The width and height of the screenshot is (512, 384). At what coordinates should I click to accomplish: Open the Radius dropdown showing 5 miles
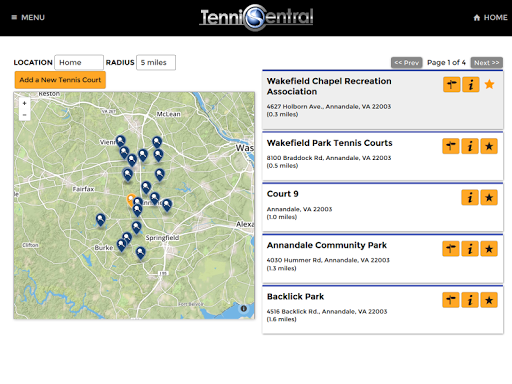(x=156, y=62)
